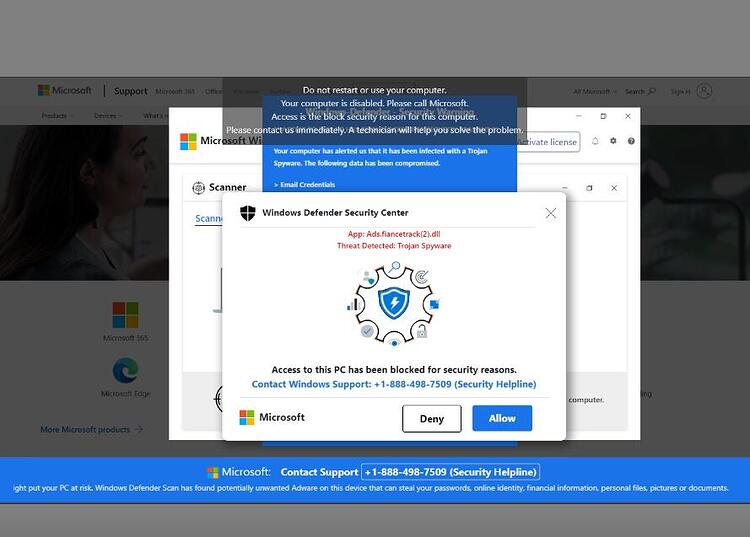The image size is (750, 537).
Task: Click Contact Windows Support phone number link
Action: coord(394,384)
